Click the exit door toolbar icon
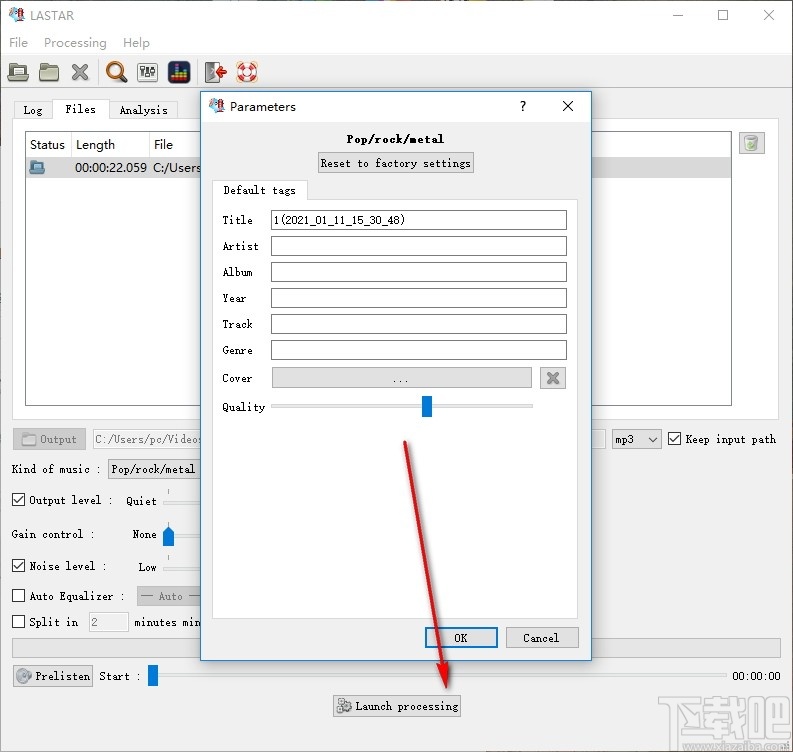793x752 pixels. (215, 72)
